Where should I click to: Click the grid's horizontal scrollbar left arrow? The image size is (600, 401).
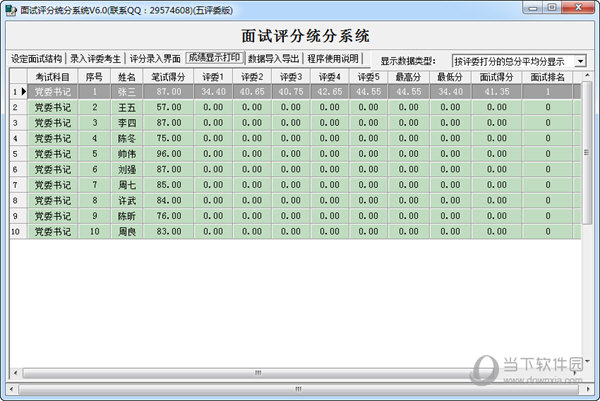(x=14, y=372)
